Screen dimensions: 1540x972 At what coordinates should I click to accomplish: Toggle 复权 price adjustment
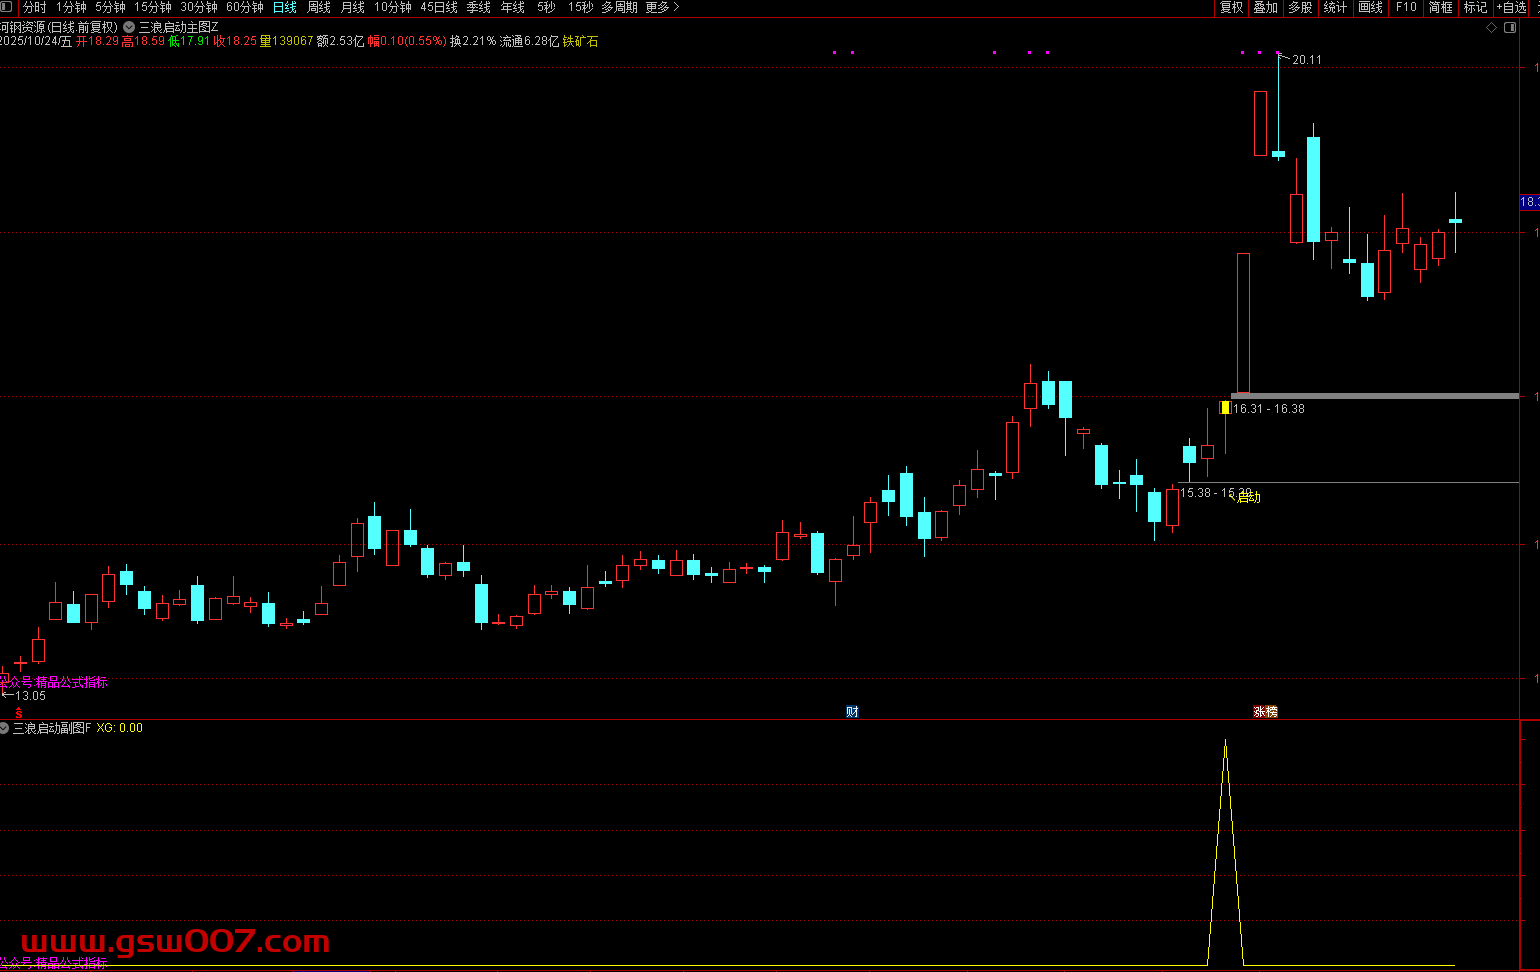[x=1231, y=7]
